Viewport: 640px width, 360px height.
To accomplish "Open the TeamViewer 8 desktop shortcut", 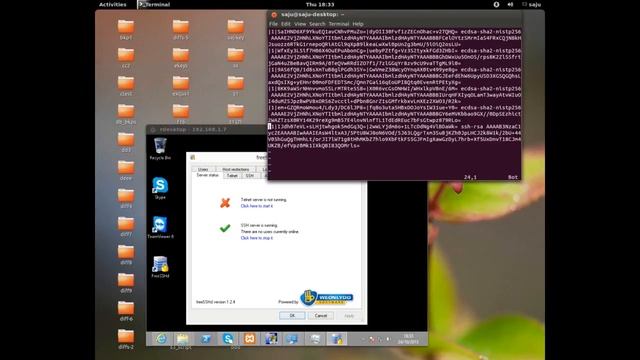I will coord(160,227).
